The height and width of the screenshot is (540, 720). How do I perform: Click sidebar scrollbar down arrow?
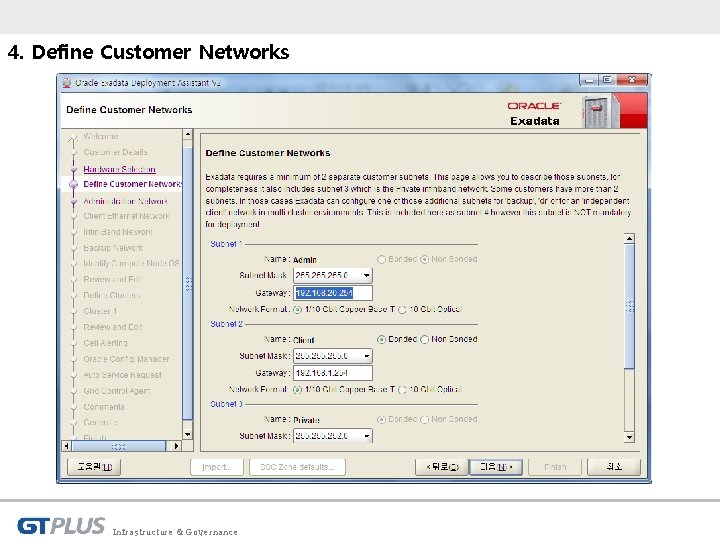click(187, 434)
